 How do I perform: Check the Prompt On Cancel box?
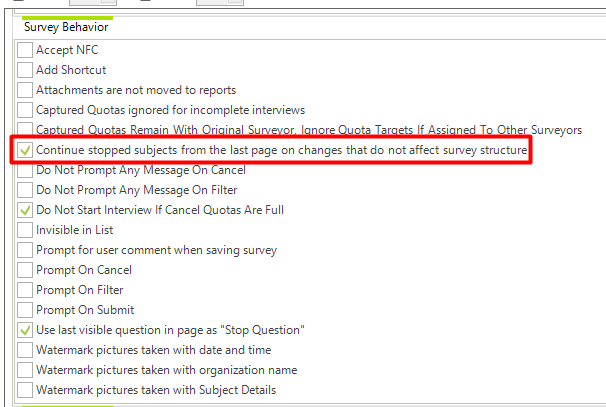[x=25, y=270]
